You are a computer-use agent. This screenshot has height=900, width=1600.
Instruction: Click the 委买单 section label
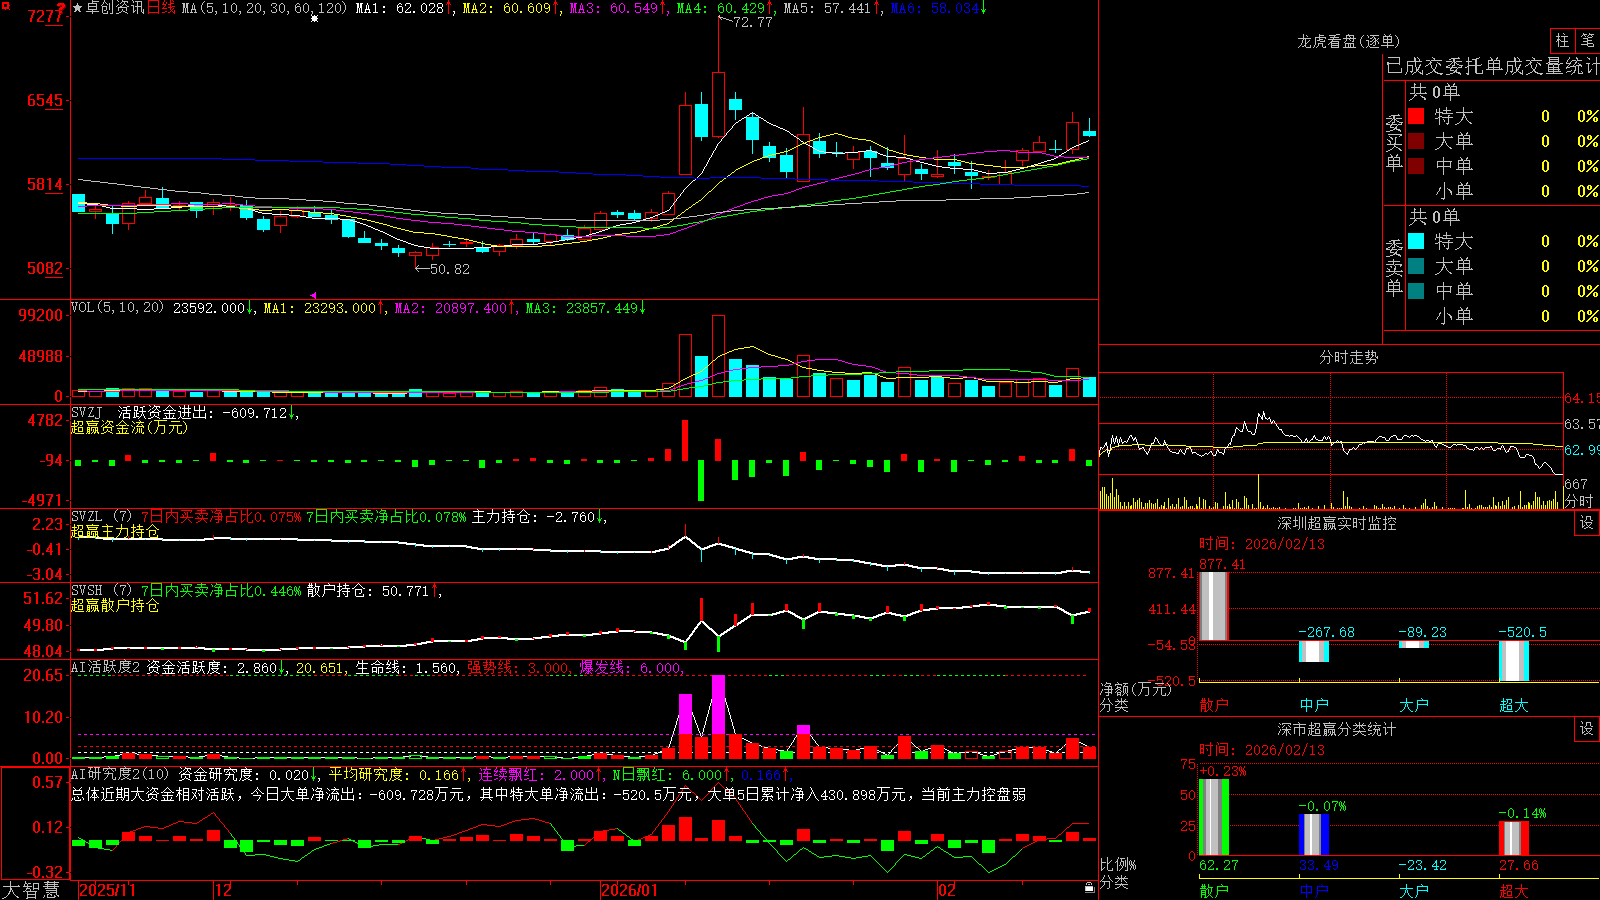pos(1394,142)
